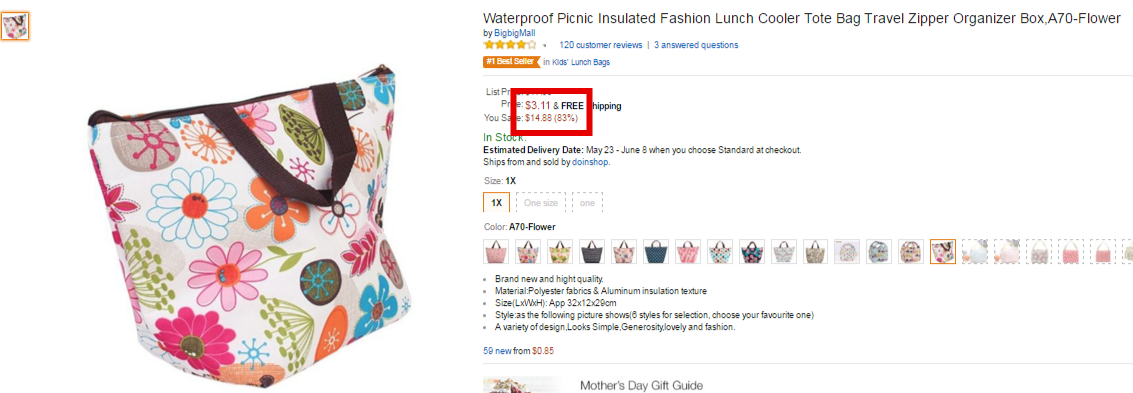Open the 59 new offers link
This screenshot has width=1133, height=393.
pyautogui.click(x=519, y=351)
